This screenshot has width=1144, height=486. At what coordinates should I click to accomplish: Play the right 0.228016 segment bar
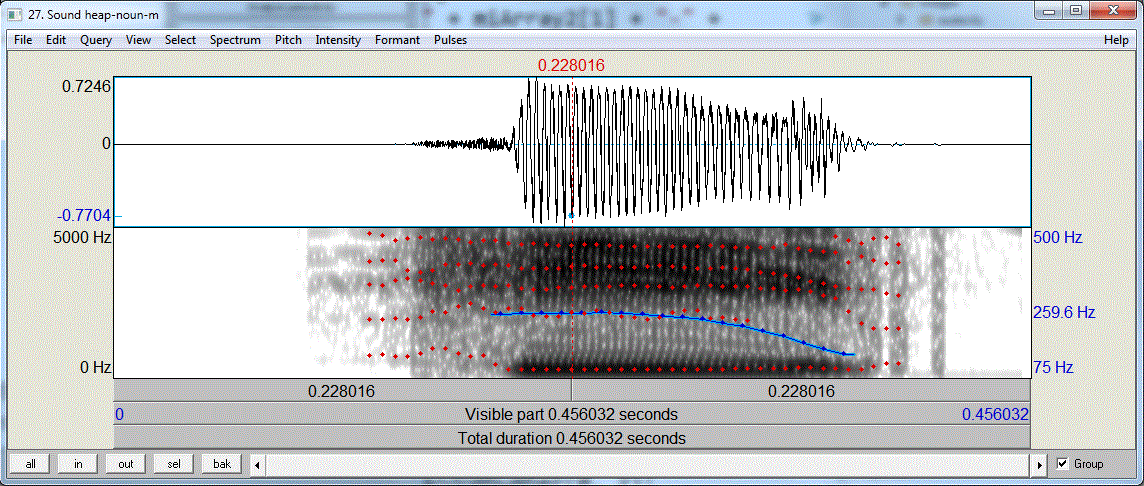(801, 391)
